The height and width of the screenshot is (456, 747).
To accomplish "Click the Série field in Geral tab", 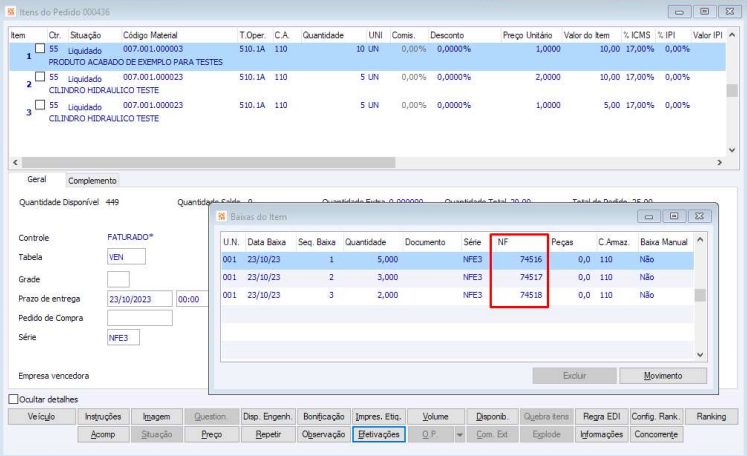I will (x=123, y=337).
